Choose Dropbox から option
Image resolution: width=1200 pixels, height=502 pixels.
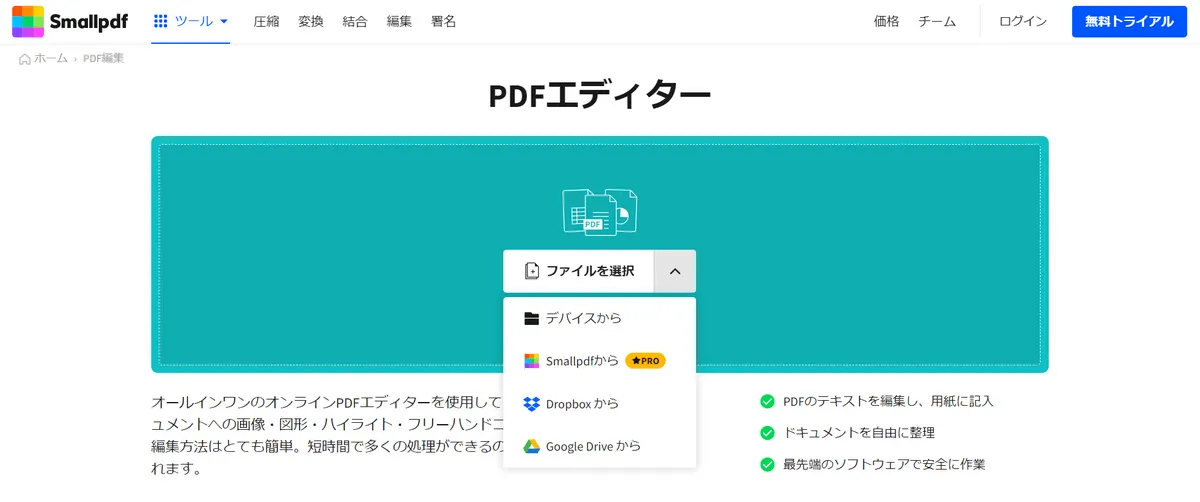point(599,404)
